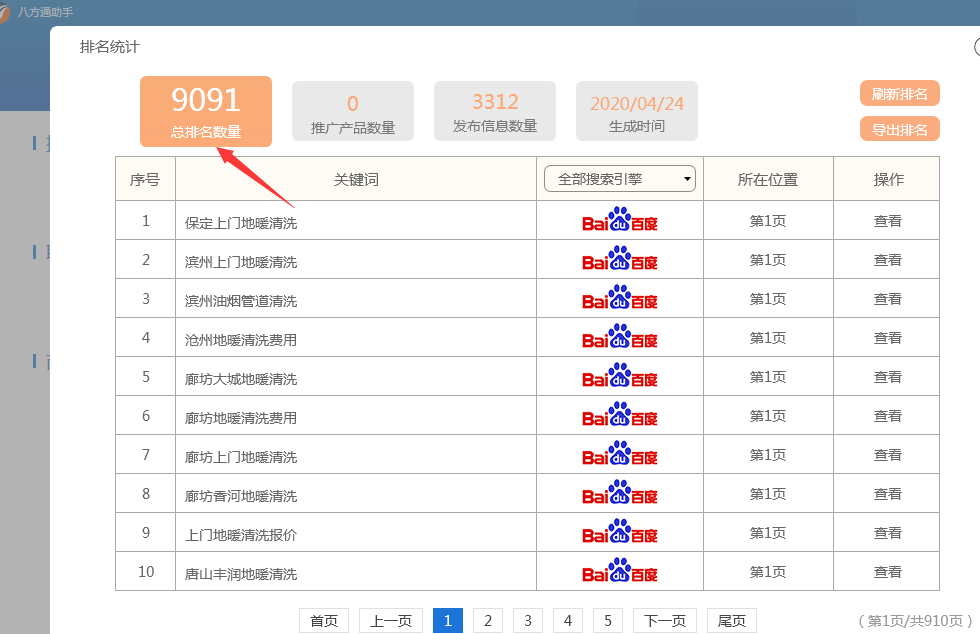Click 第1页 position for 保定上门地暖清洗

(x=768, y=221)
